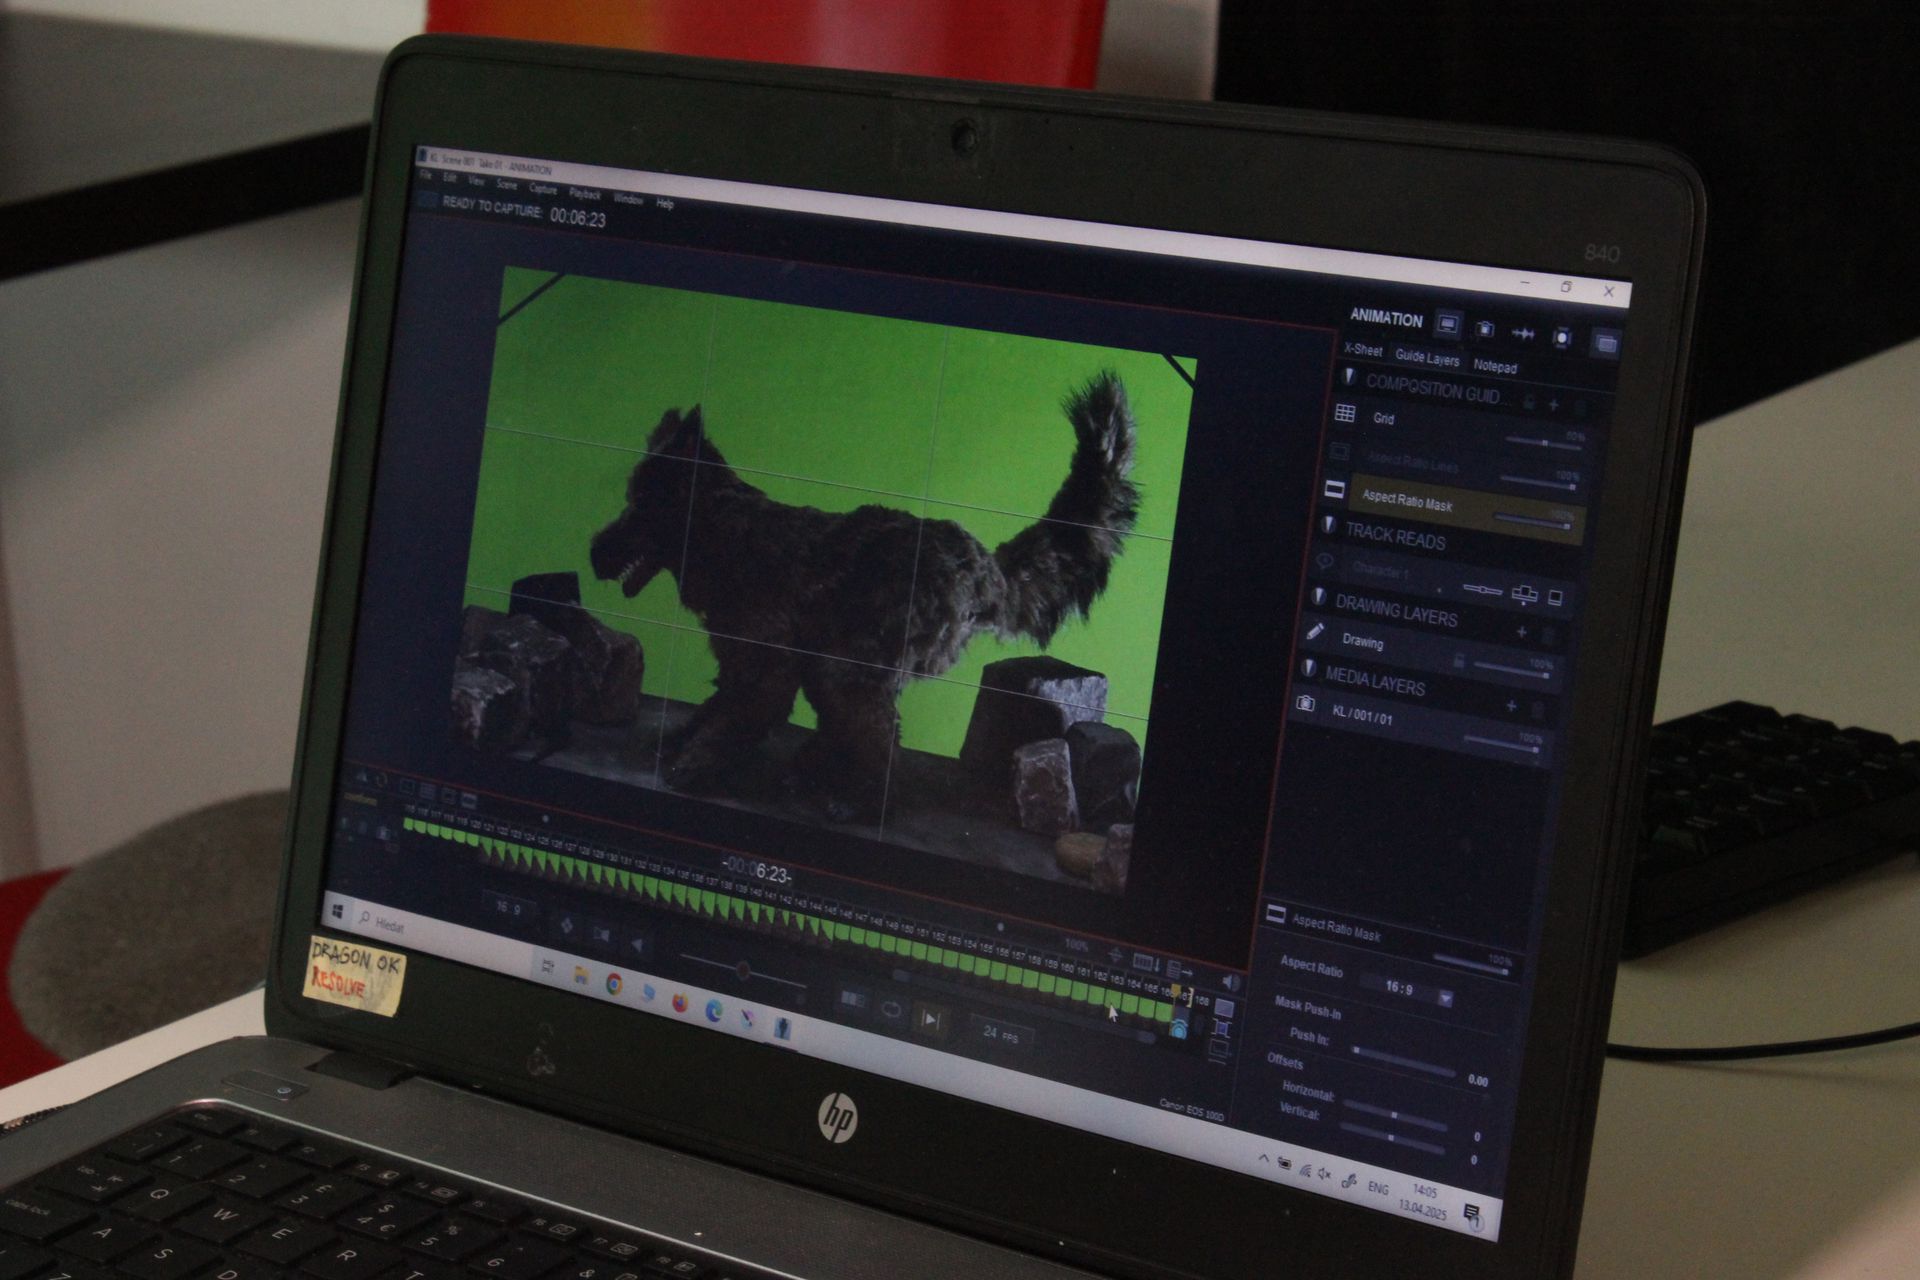
Task: Open the Edit menu
Action: 450,179
